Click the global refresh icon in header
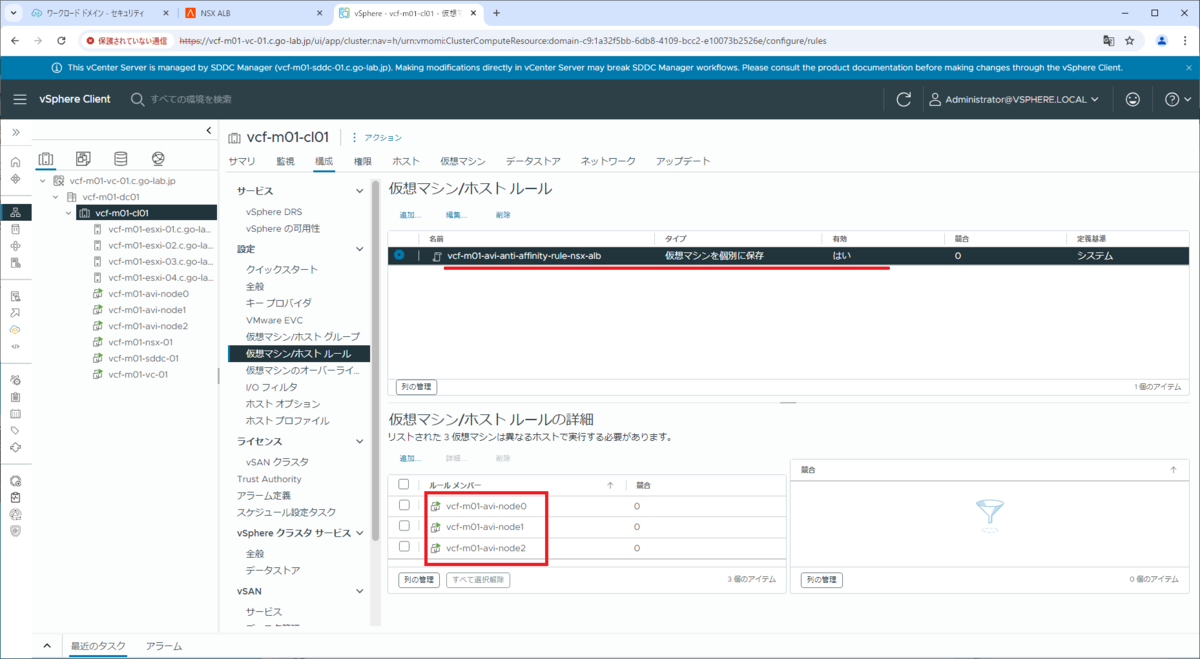The height and width of the screenshot is (659, 1200). 904,99
